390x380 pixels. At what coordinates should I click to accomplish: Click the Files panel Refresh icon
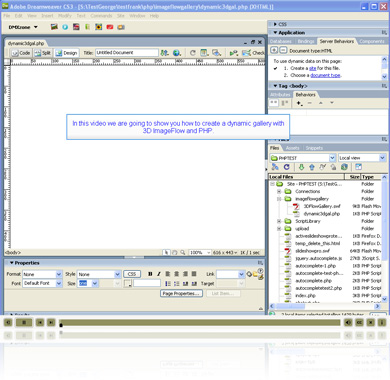(286, 167)
